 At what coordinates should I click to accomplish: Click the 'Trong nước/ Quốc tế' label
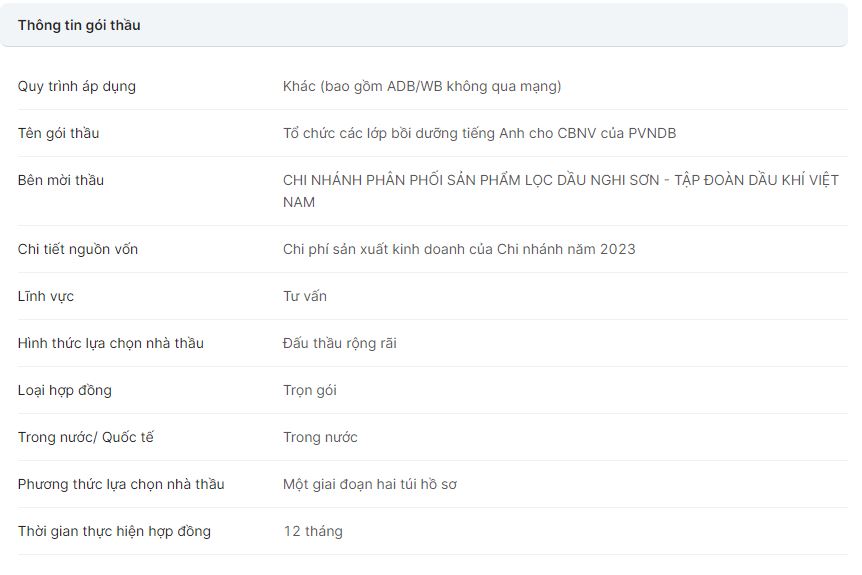coord(86,437)
